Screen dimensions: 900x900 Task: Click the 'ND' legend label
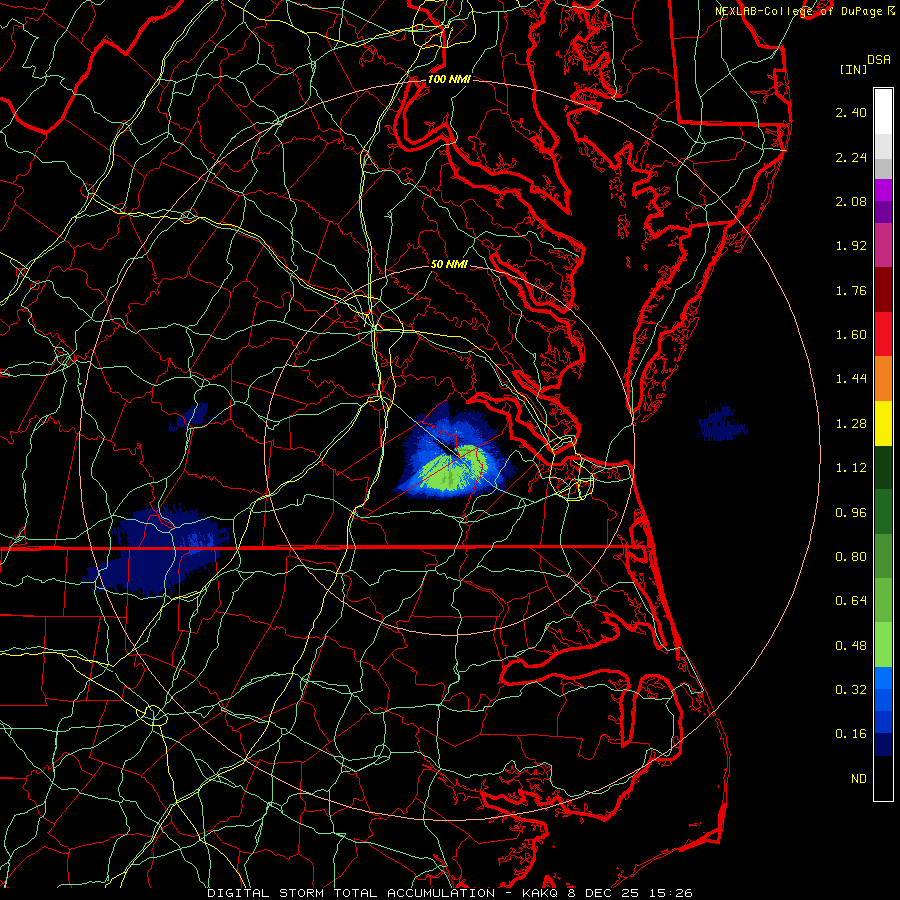859,779
